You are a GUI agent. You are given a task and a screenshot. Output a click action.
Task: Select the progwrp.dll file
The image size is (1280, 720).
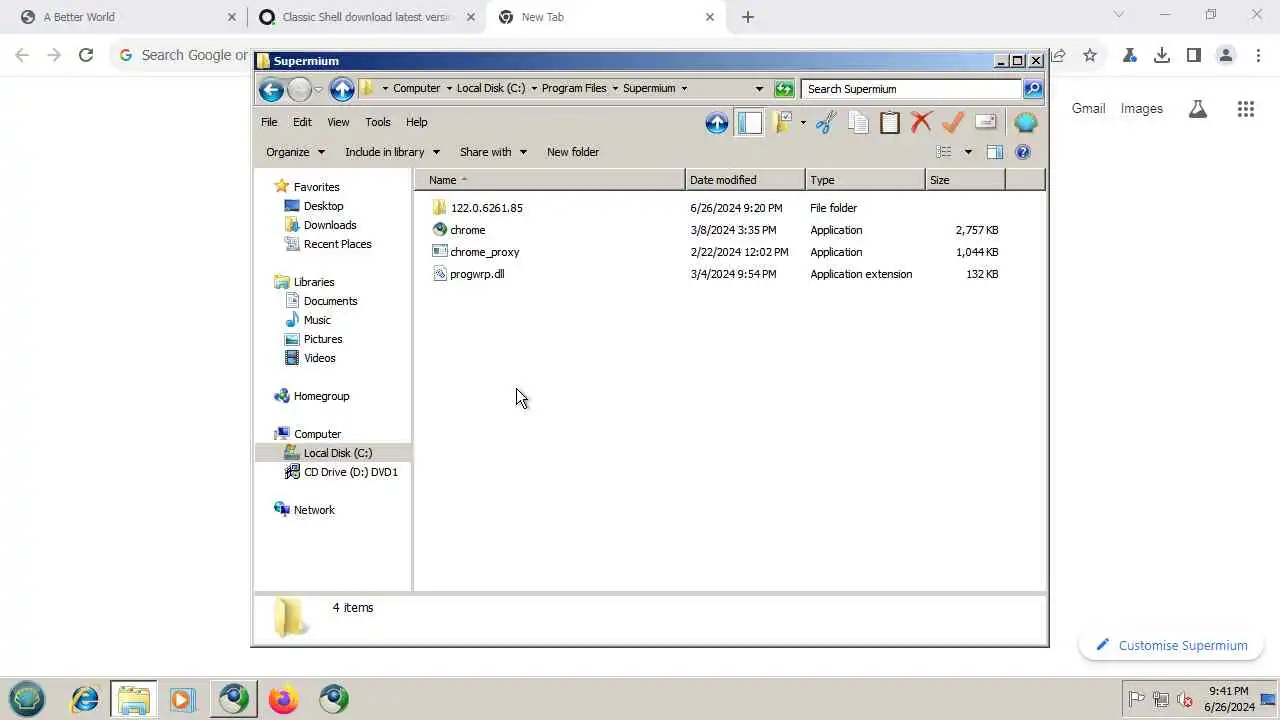click(469, 274)
